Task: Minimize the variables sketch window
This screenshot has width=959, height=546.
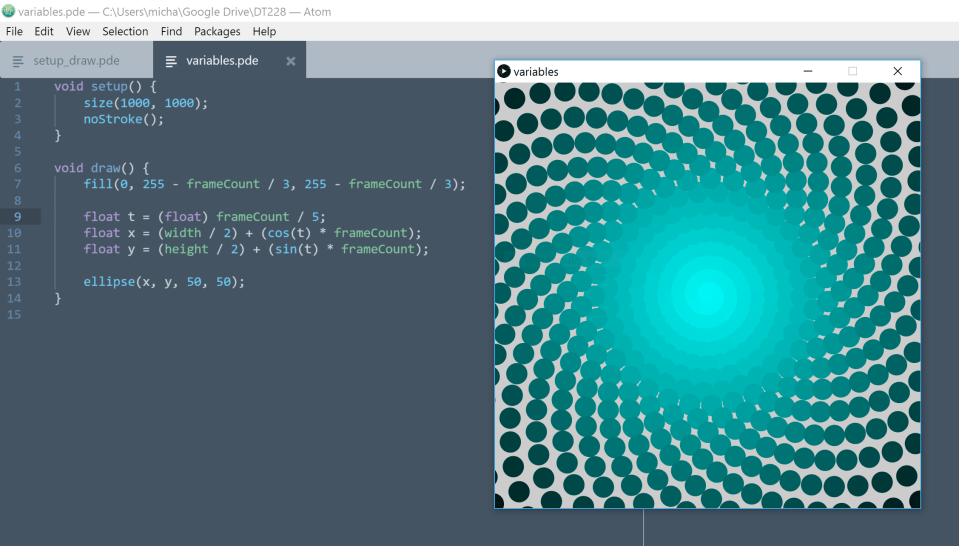Action: 808,71
